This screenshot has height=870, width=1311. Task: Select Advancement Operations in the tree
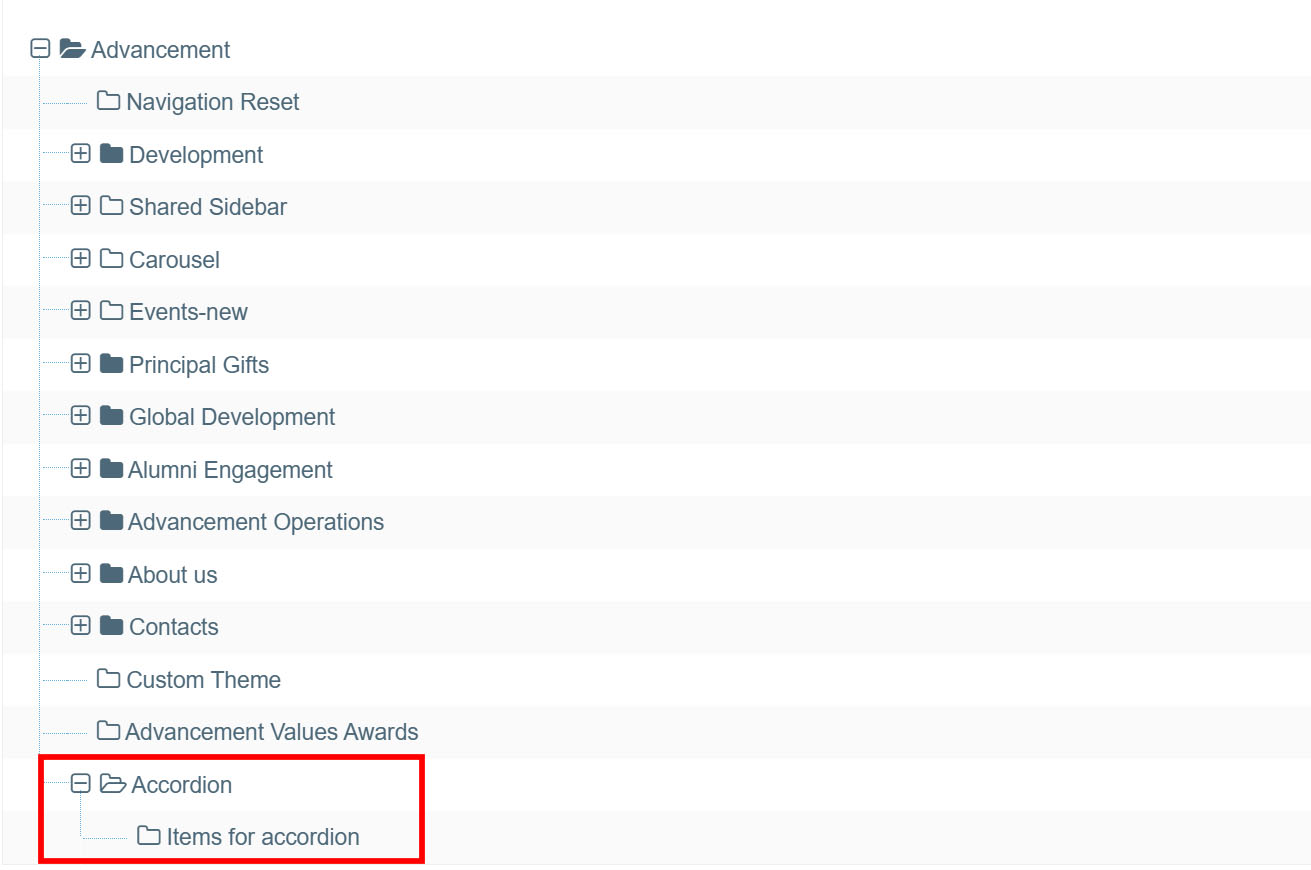255,522
